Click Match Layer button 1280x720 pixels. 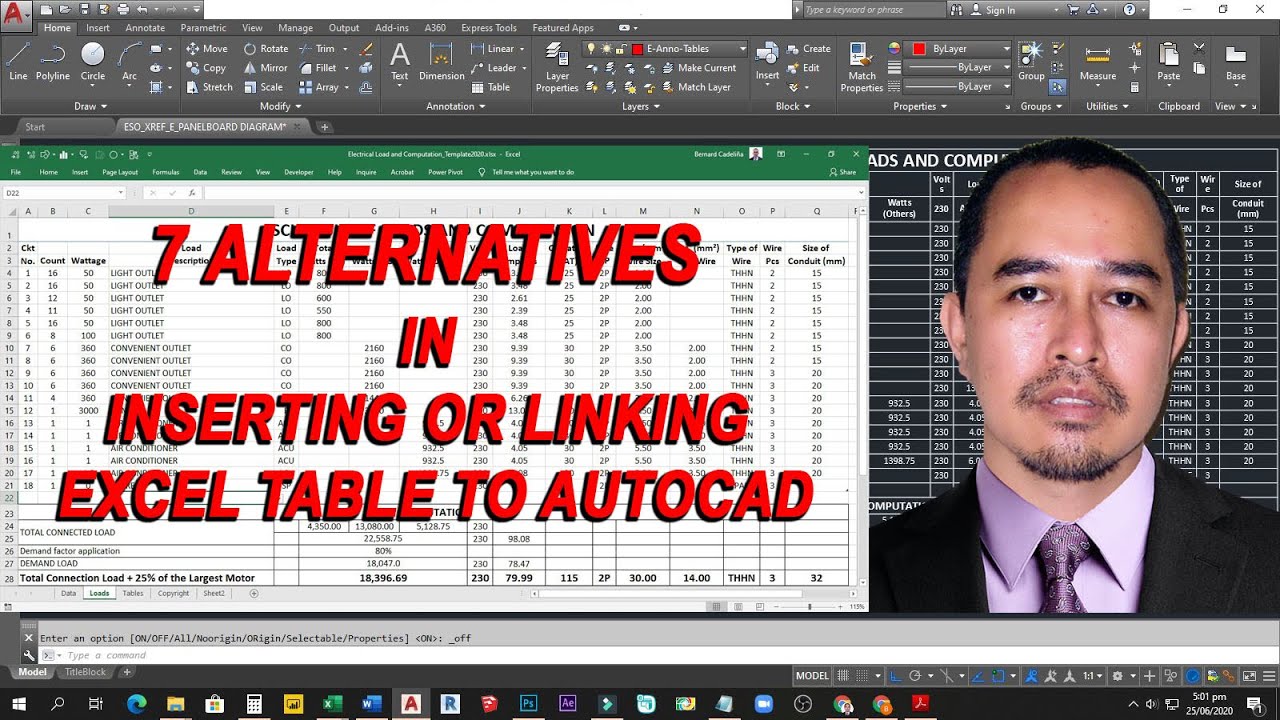coord(695,87)
